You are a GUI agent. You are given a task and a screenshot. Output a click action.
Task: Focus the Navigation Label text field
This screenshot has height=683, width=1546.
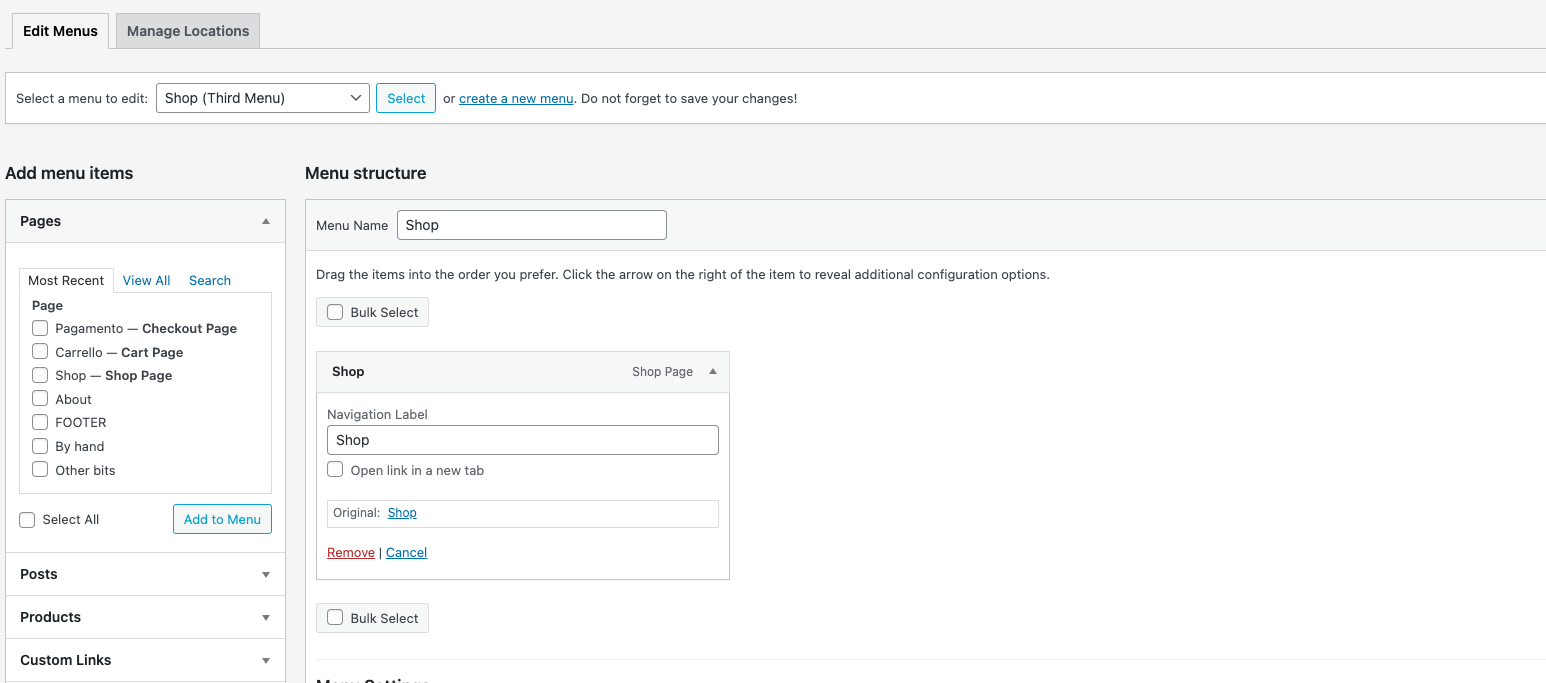click(x=522, y=440)
